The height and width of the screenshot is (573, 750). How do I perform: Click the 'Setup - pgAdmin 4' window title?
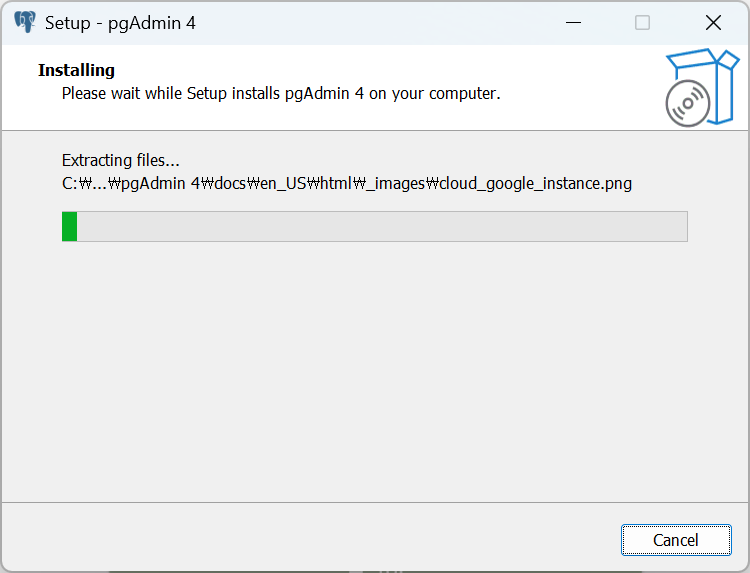[x=120, y=23]
